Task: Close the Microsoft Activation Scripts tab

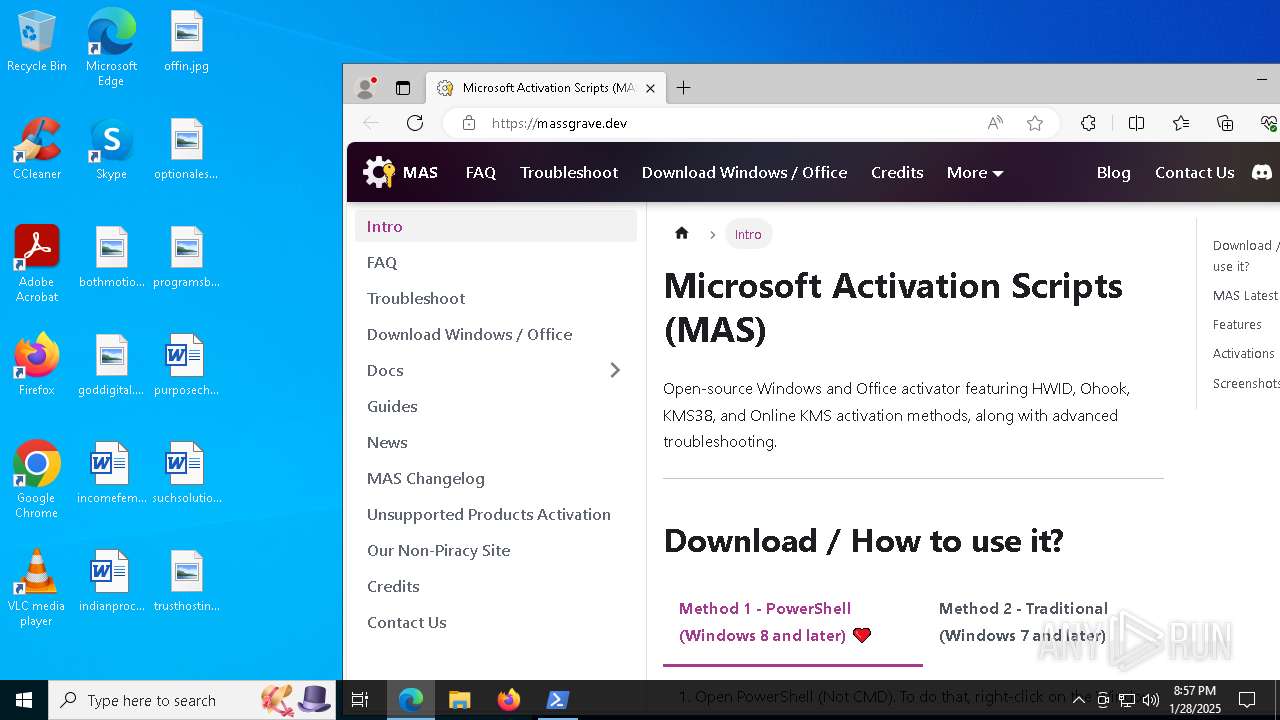Action: pos(650,88)
